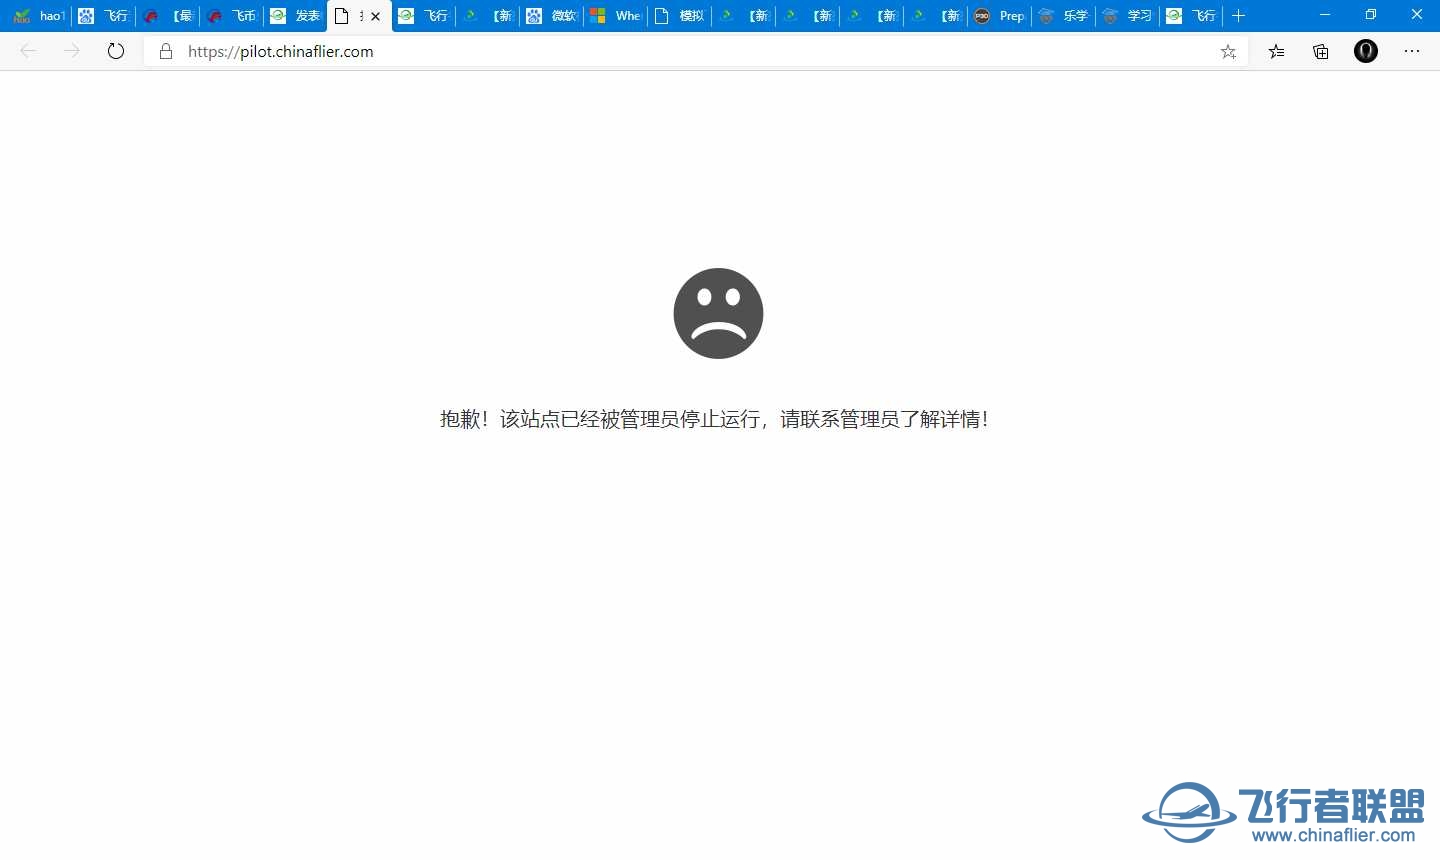Click the browser profile avatar icon

1366,51
